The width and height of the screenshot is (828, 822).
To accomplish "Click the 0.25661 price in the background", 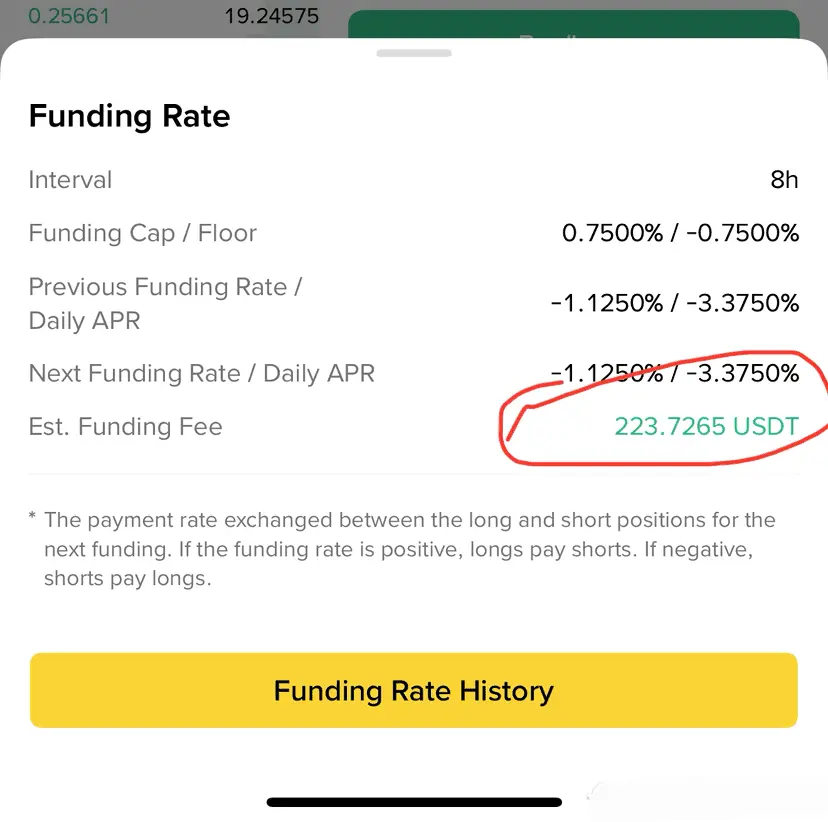I will 69,16.
